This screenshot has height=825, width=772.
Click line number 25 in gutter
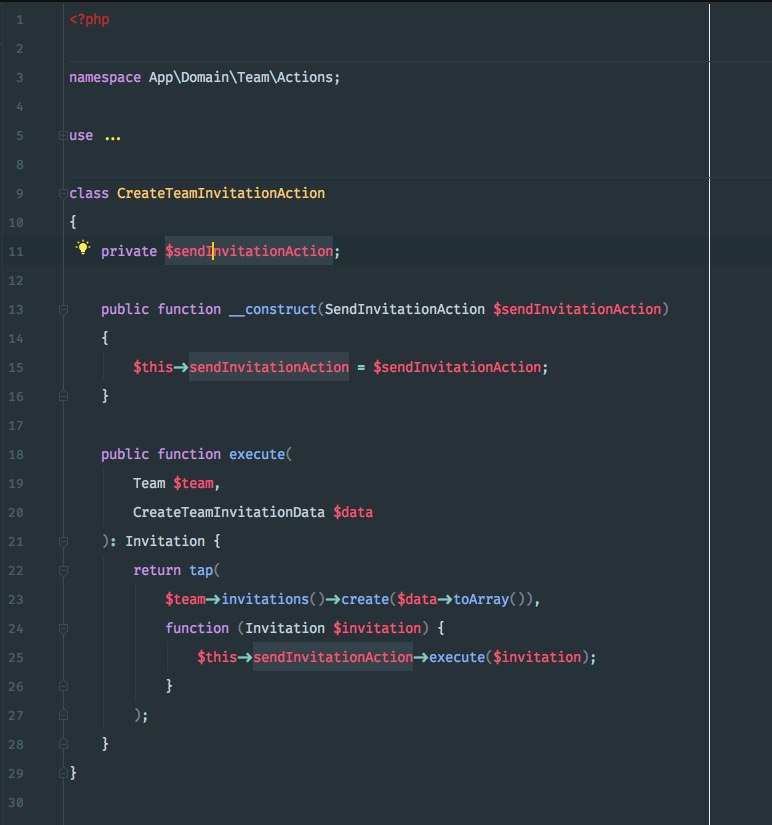[16, 657]
